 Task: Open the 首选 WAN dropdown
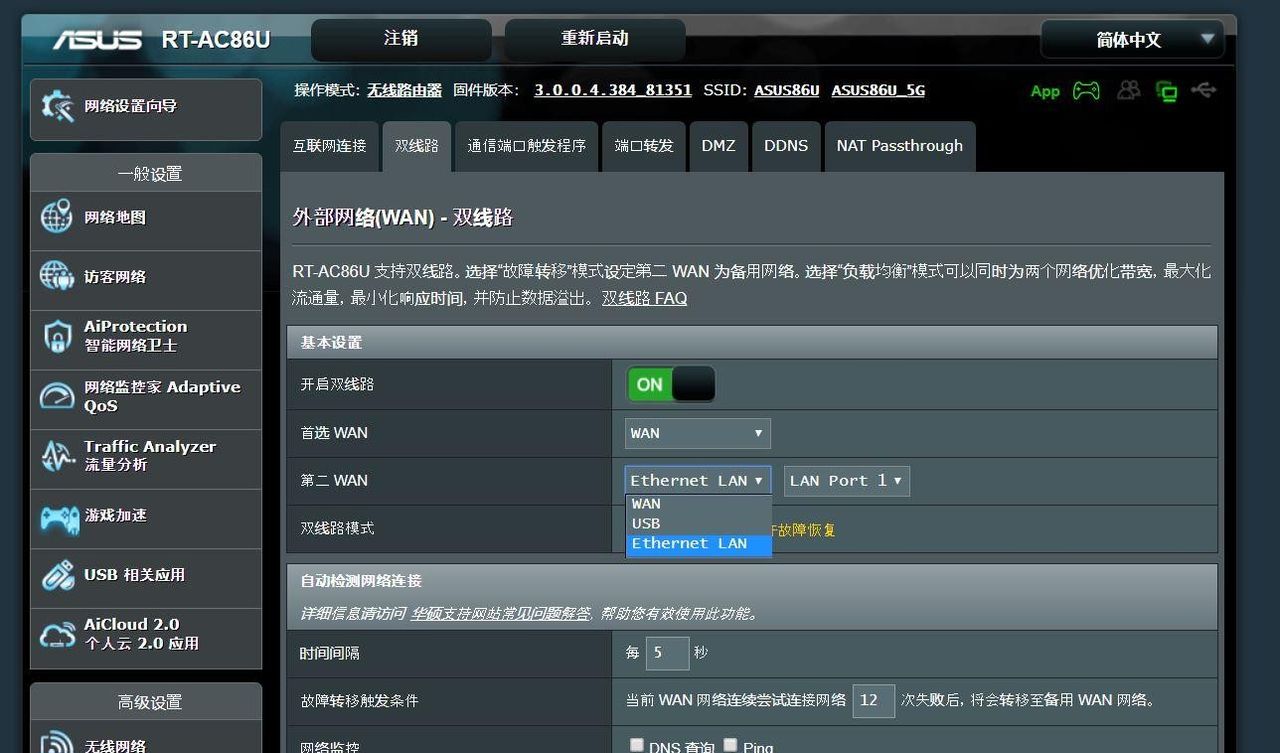697,433
